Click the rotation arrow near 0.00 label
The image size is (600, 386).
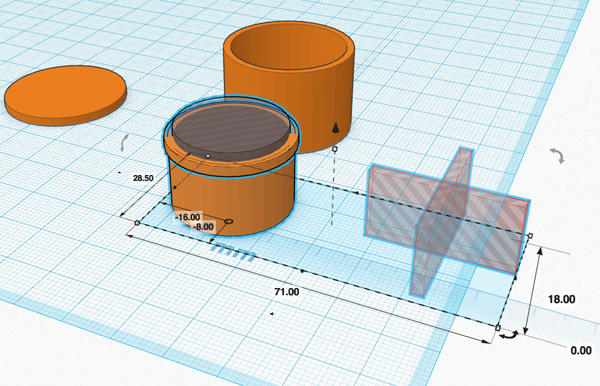(x=509, y=335)
